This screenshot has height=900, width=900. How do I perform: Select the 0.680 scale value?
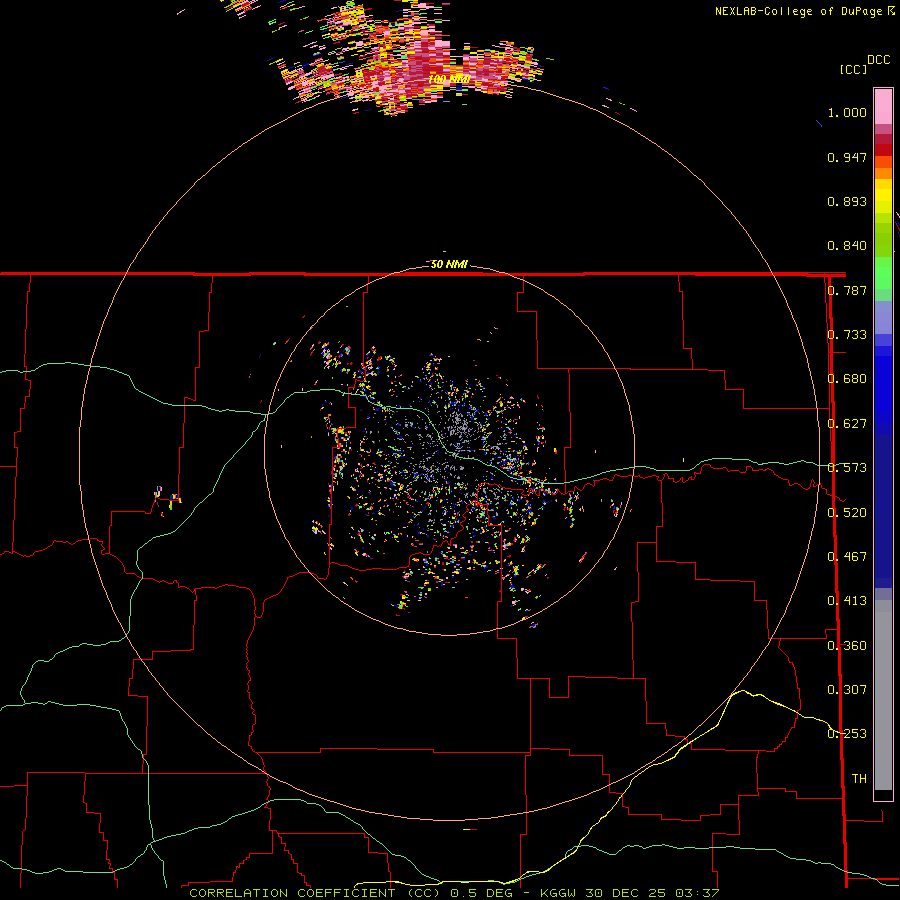point(847,379)
